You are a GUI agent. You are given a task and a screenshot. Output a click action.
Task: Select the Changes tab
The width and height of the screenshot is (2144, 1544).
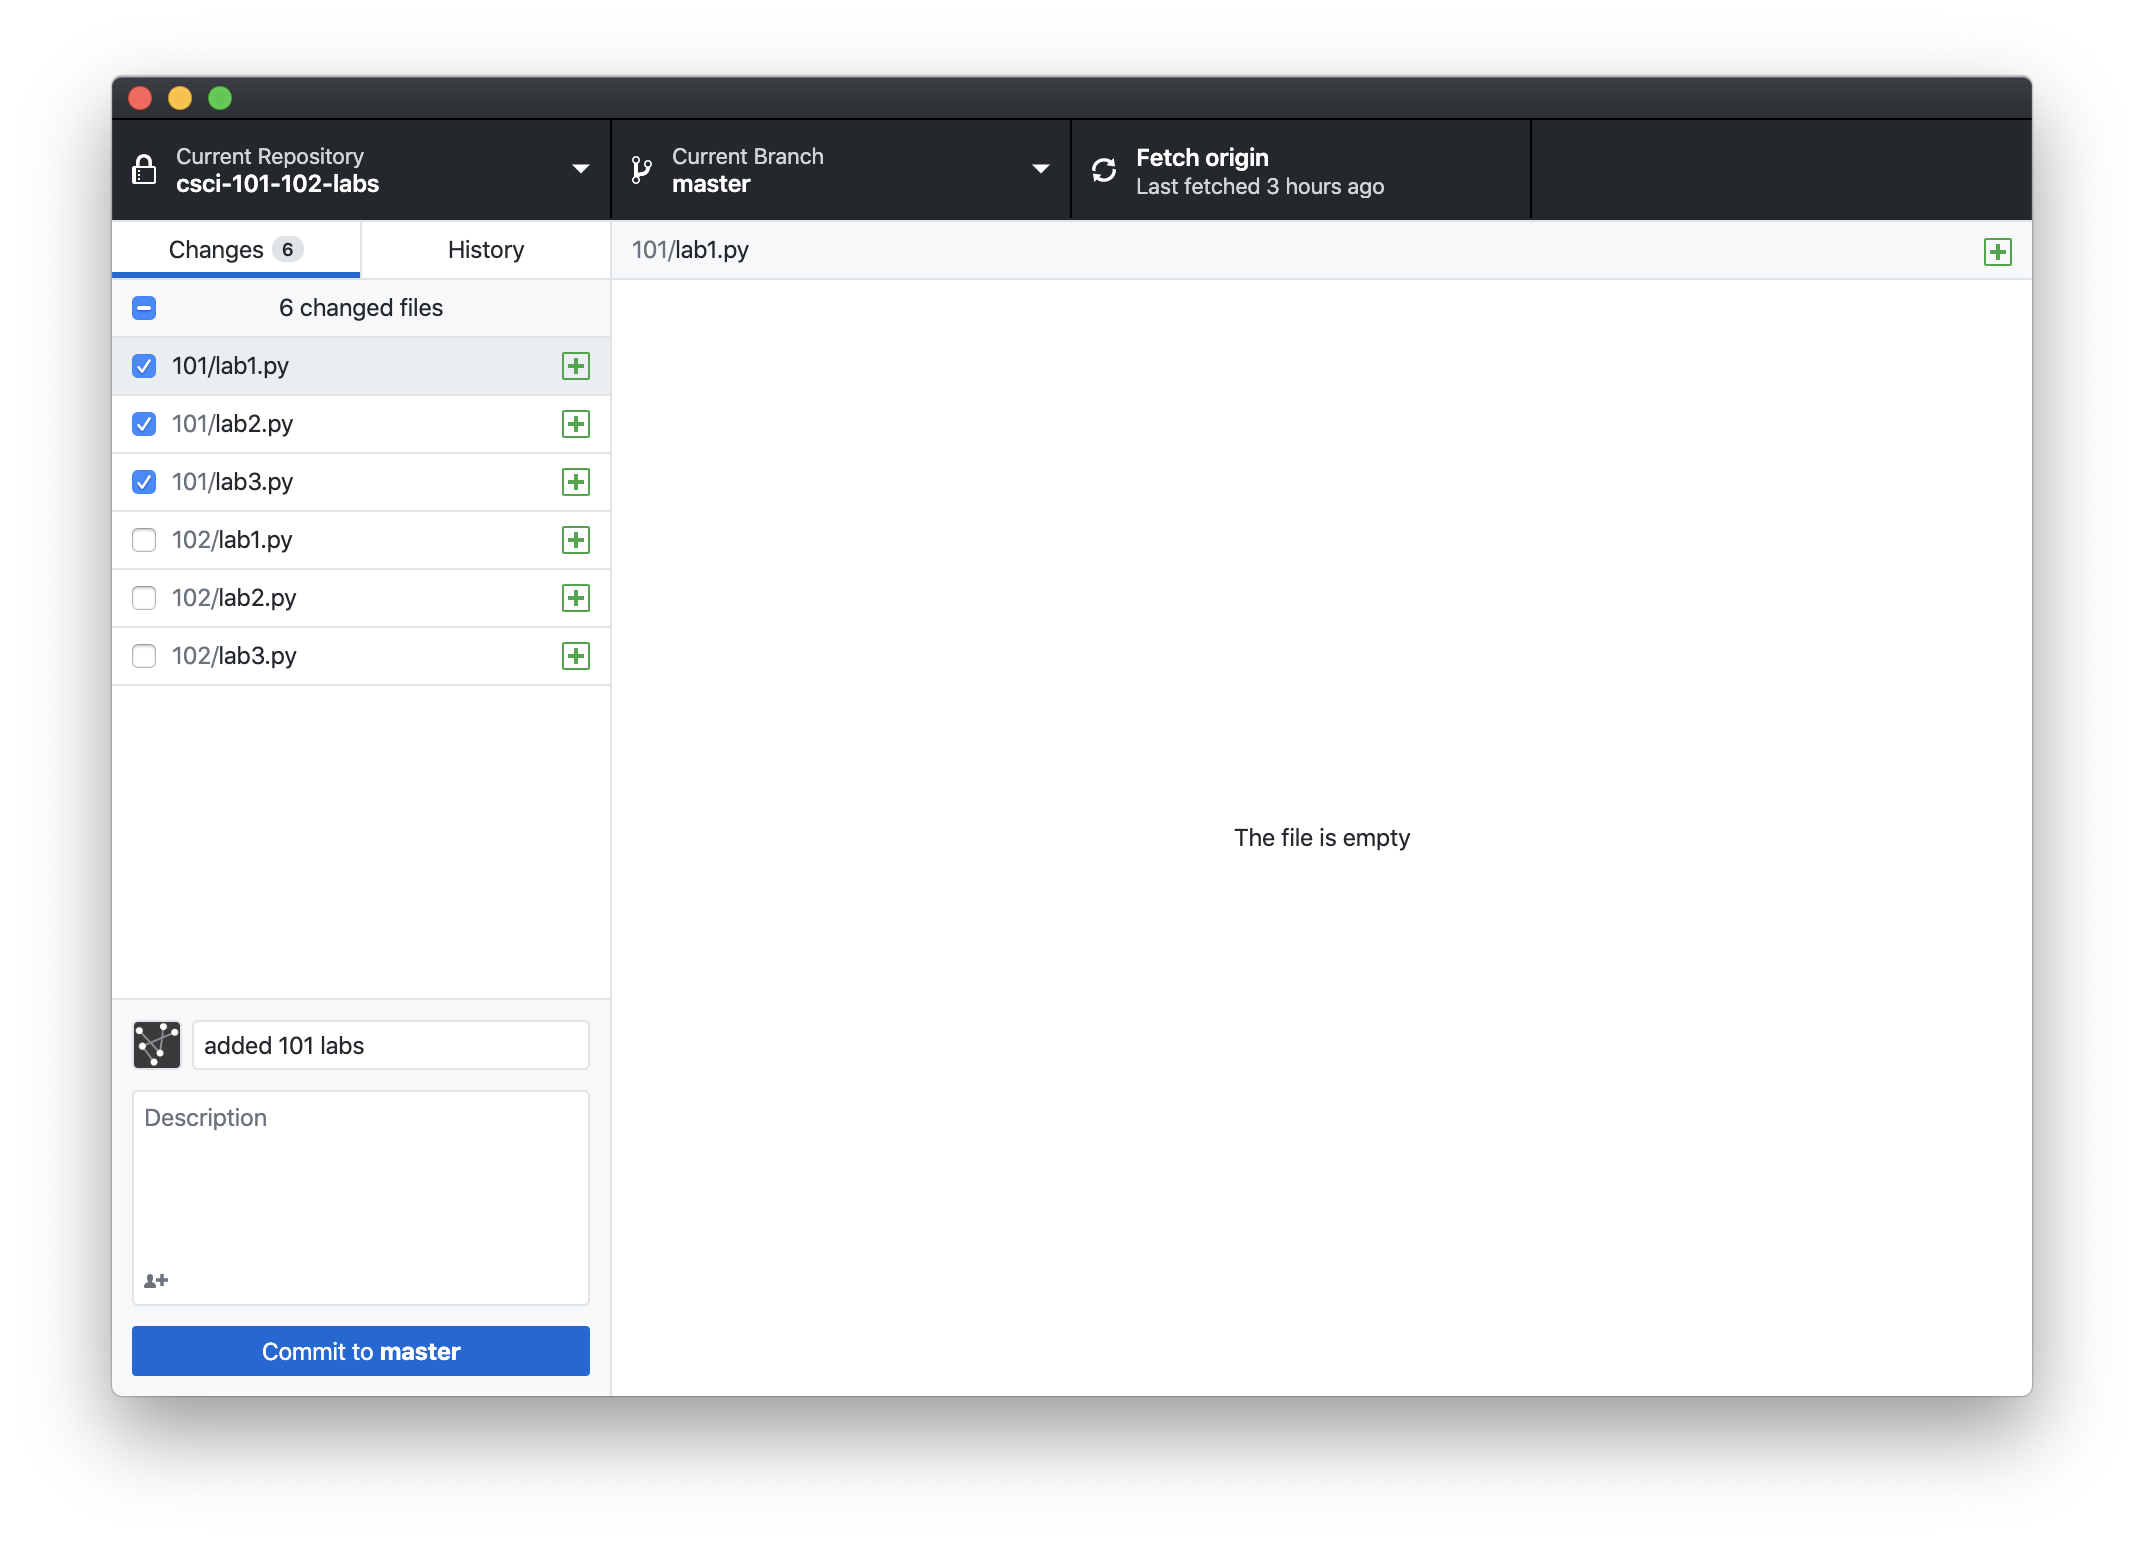click(x=236, y=250)
